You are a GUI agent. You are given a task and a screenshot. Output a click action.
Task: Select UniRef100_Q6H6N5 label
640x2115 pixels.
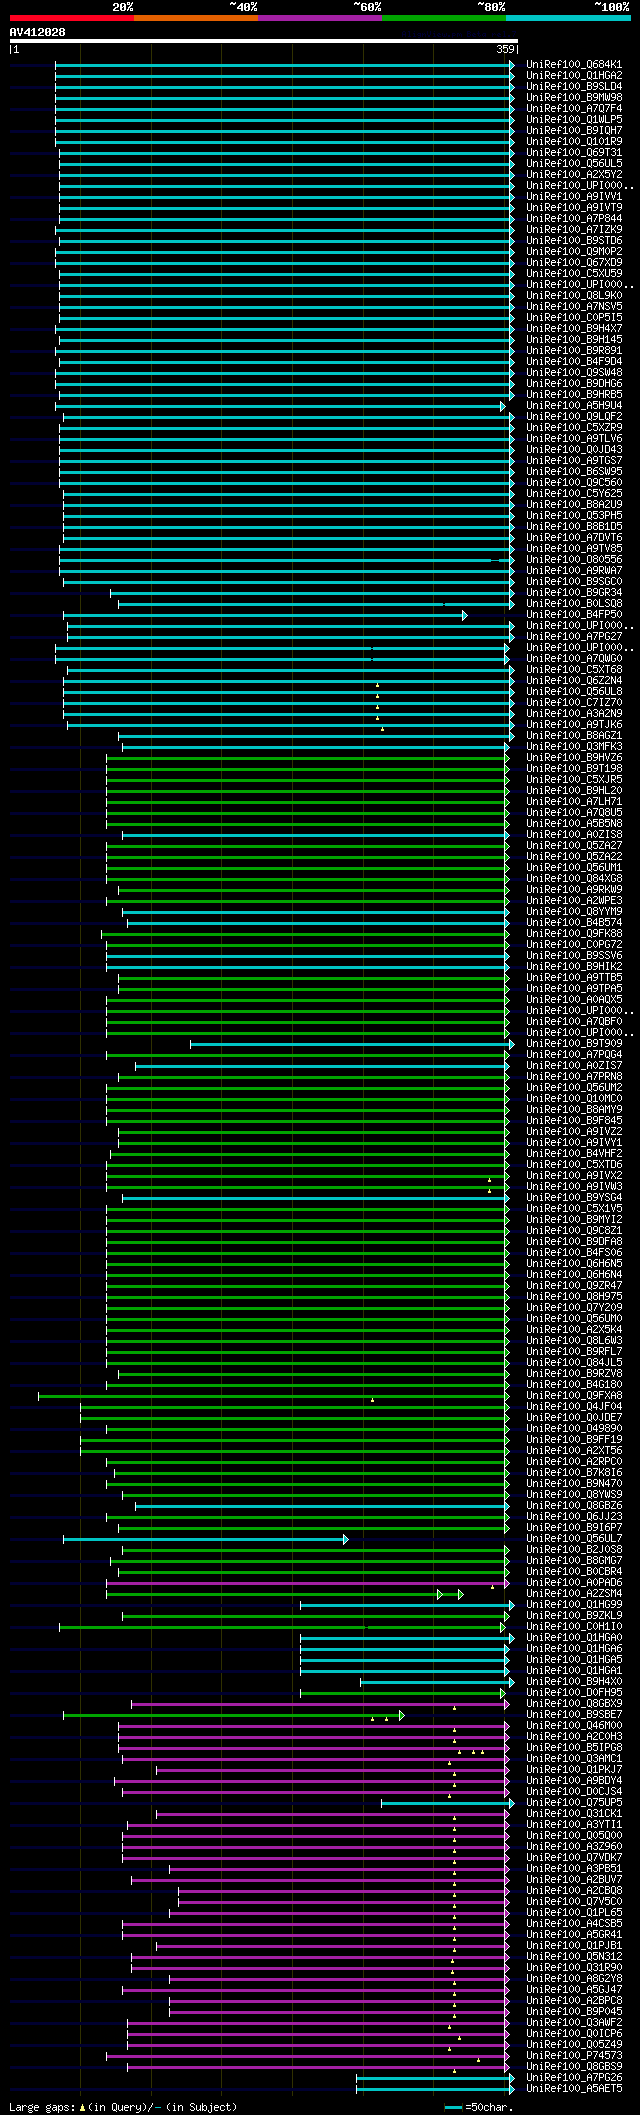(x=574, y=1263)
